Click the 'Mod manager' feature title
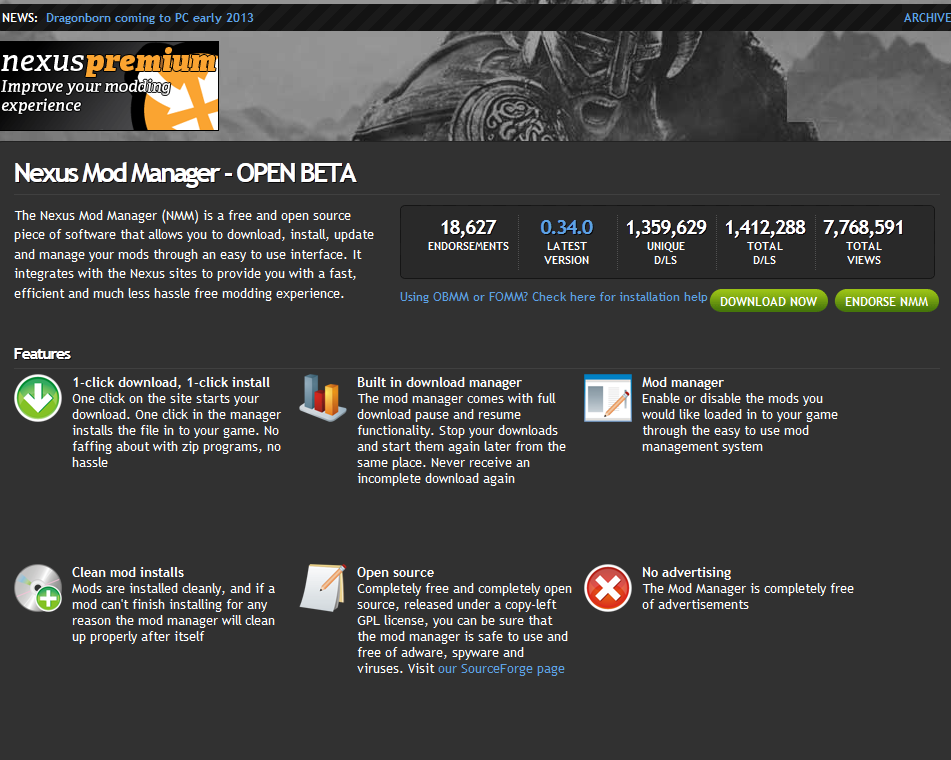The height and width of the screenshot is (760, 951). 683,382
